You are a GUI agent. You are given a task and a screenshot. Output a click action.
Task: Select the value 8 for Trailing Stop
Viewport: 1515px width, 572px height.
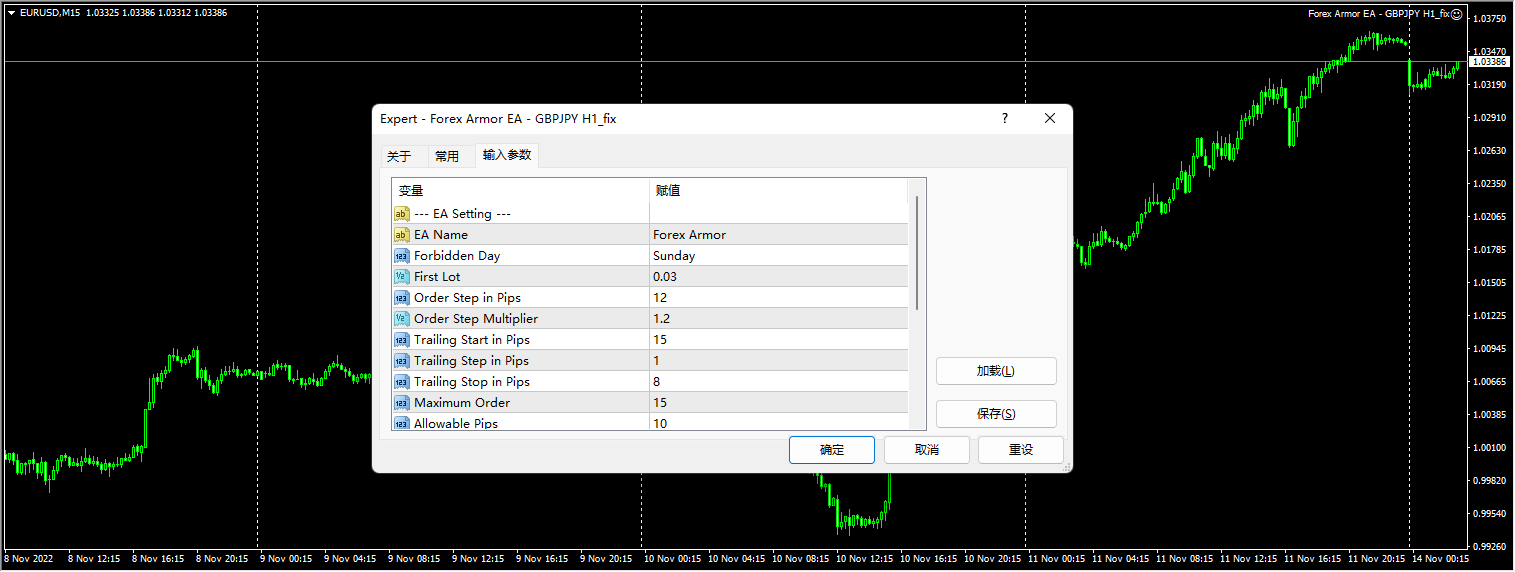click(779, 382)
